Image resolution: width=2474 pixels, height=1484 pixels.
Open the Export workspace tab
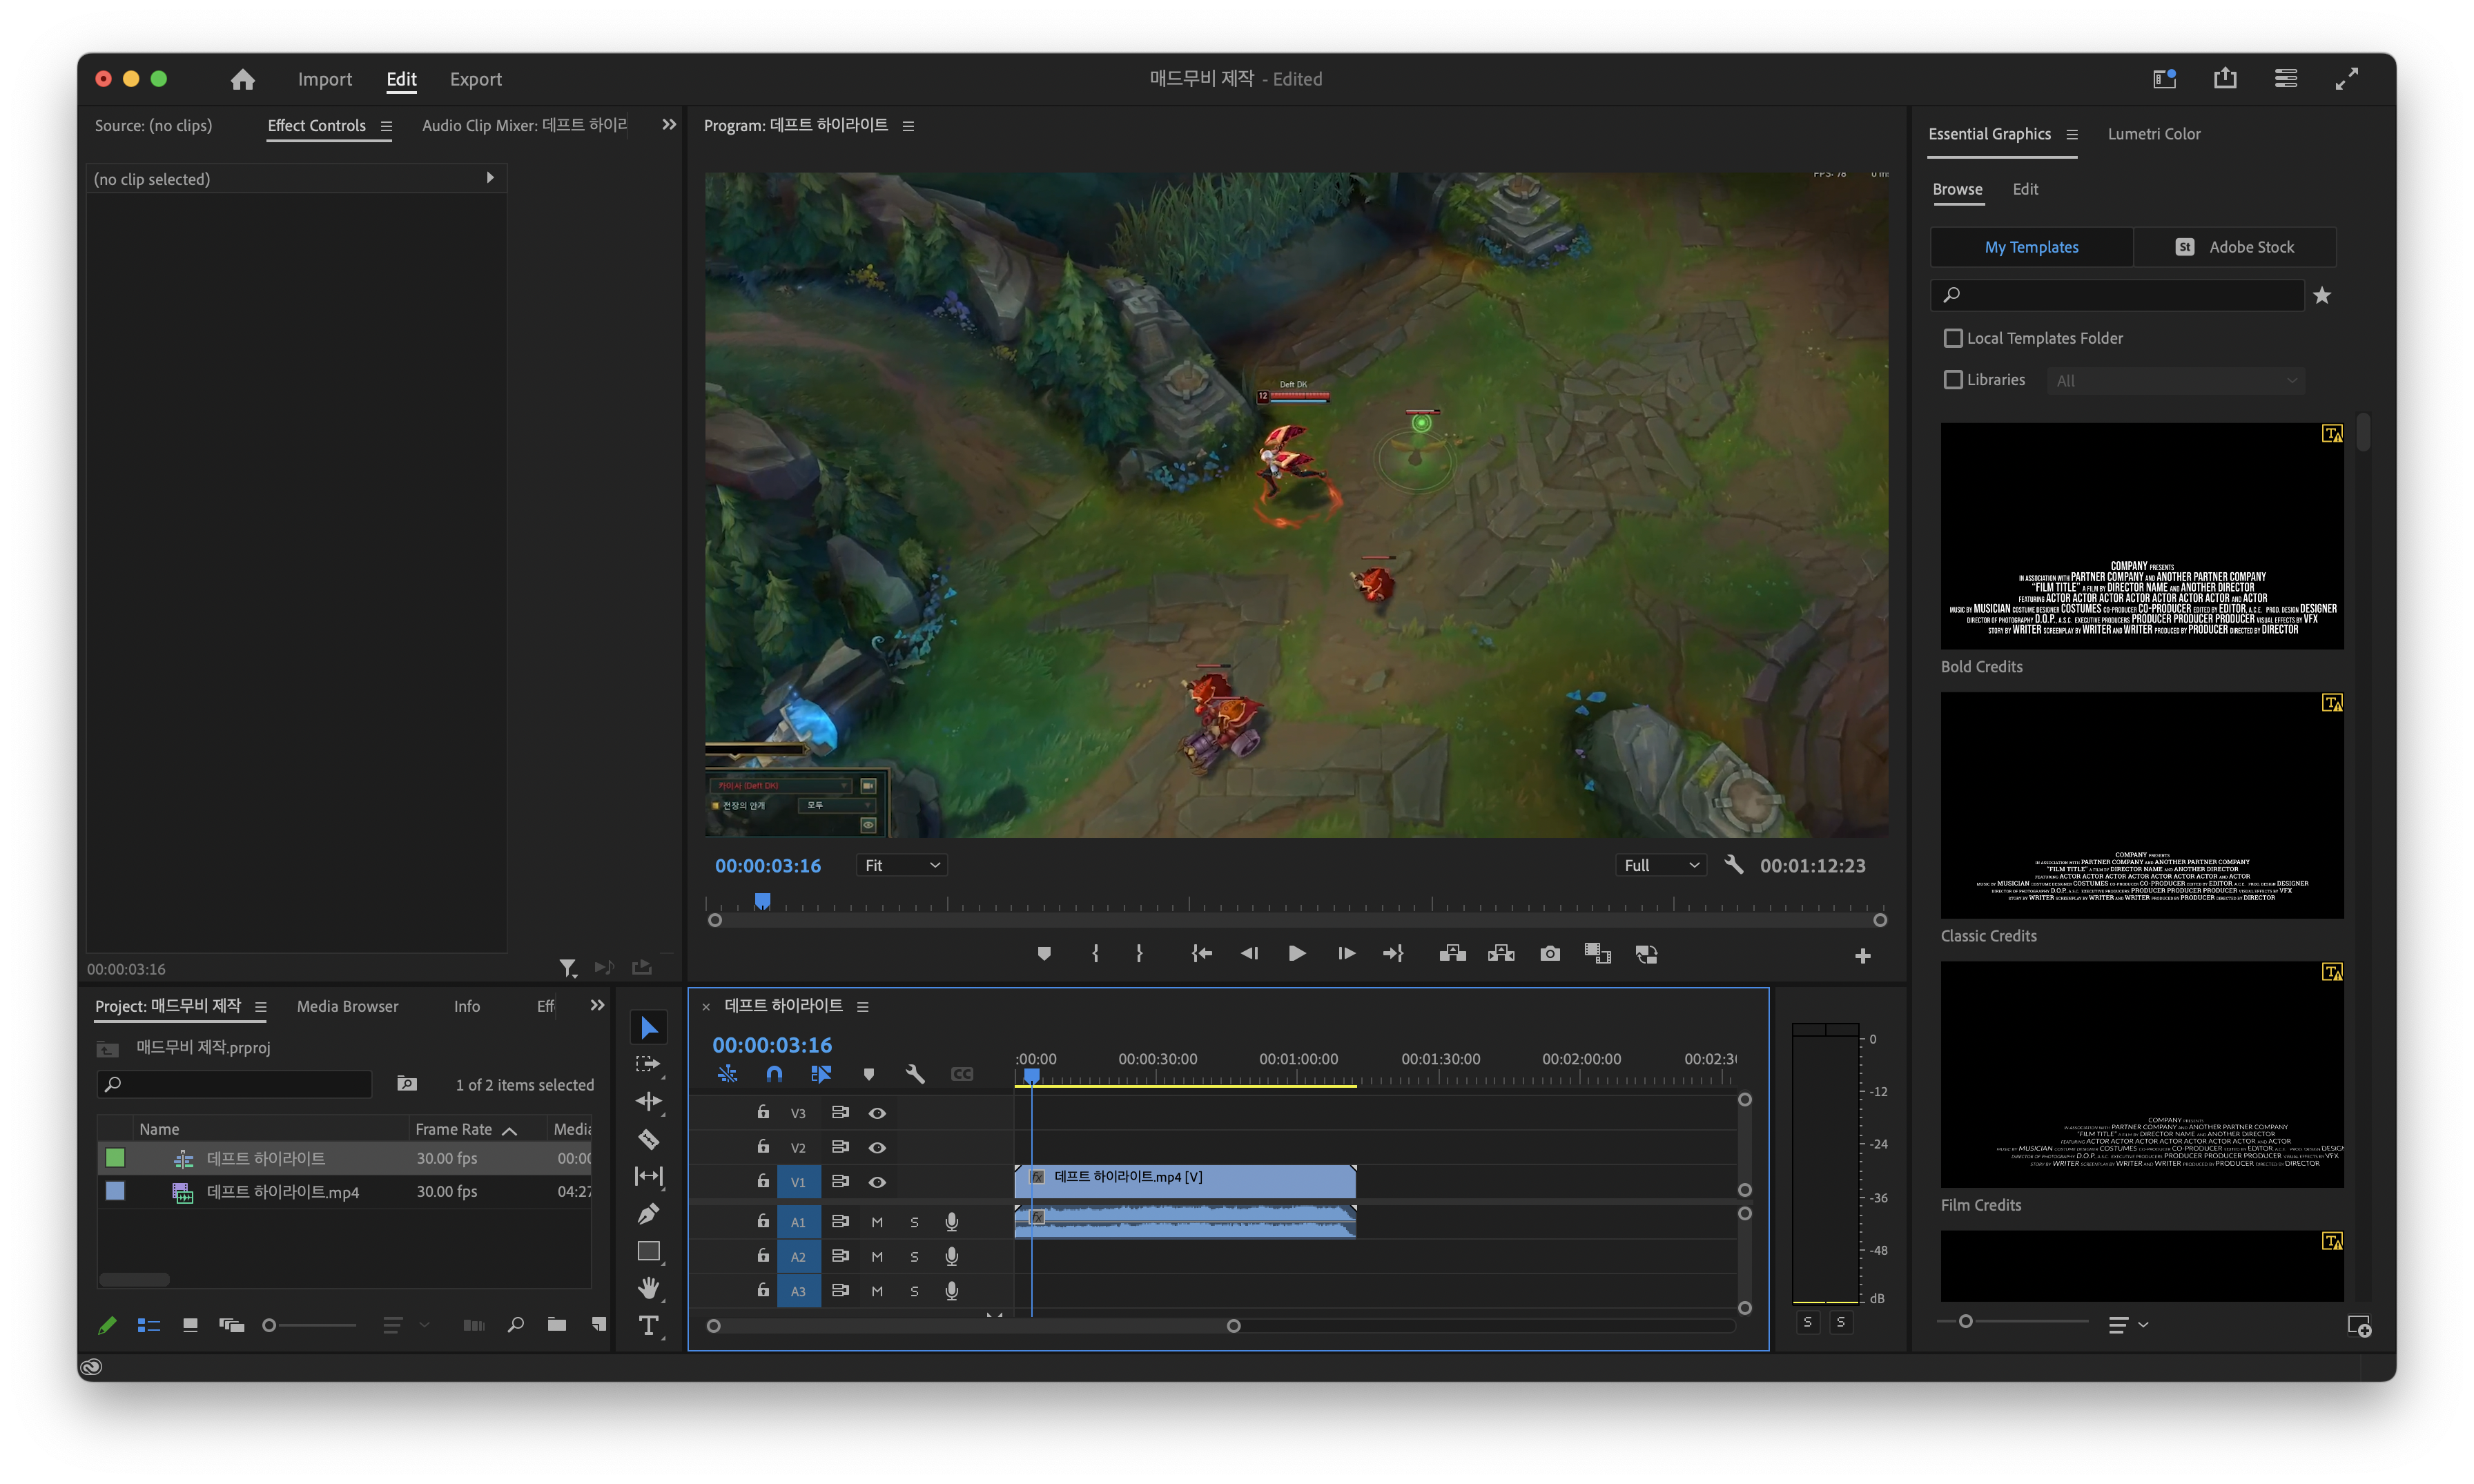coord(475,79)
